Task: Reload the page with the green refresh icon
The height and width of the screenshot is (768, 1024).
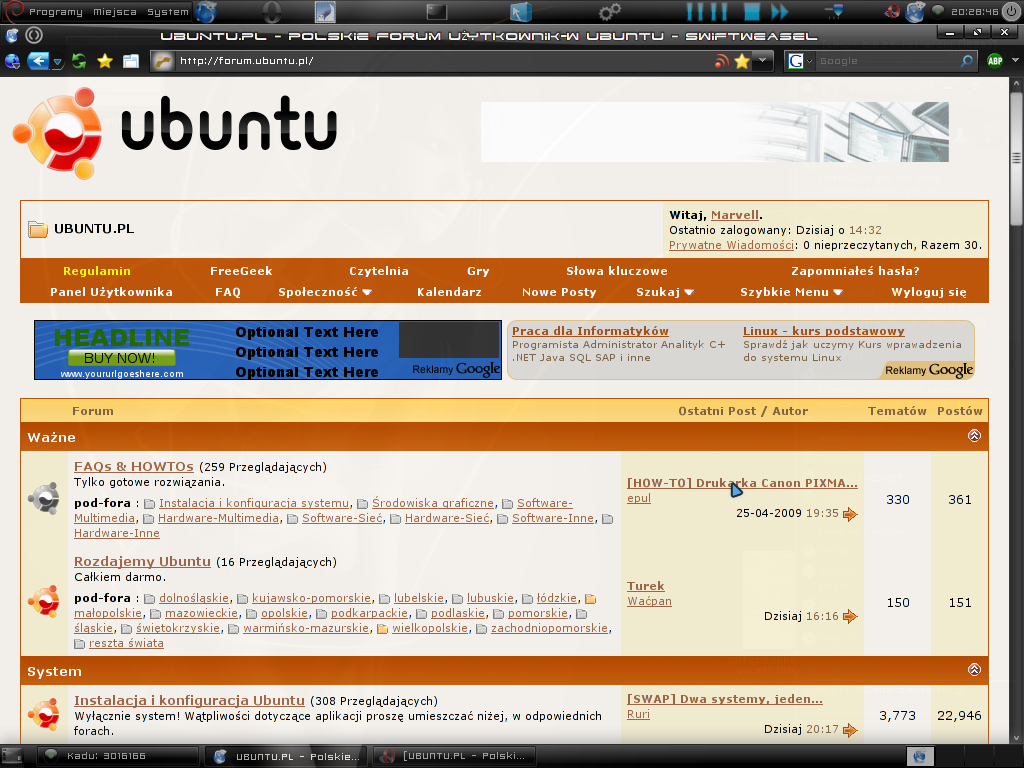Action: (x=79, y=61)
